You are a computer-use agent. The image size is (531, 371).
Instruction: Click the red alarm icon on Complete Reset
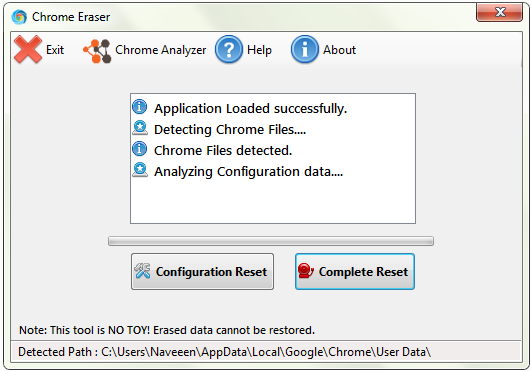tap(305, 271)
